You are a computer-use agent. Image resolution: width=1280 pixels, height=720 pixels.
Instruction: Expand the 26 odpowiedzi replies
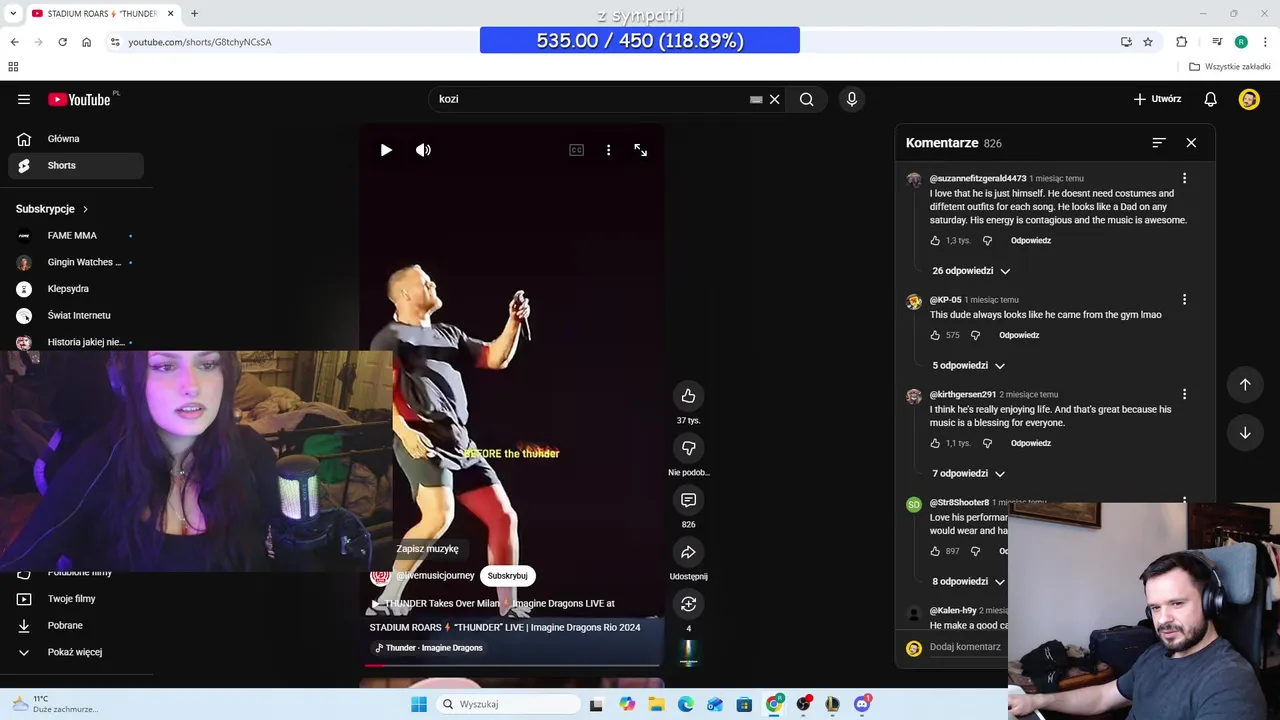971,271
